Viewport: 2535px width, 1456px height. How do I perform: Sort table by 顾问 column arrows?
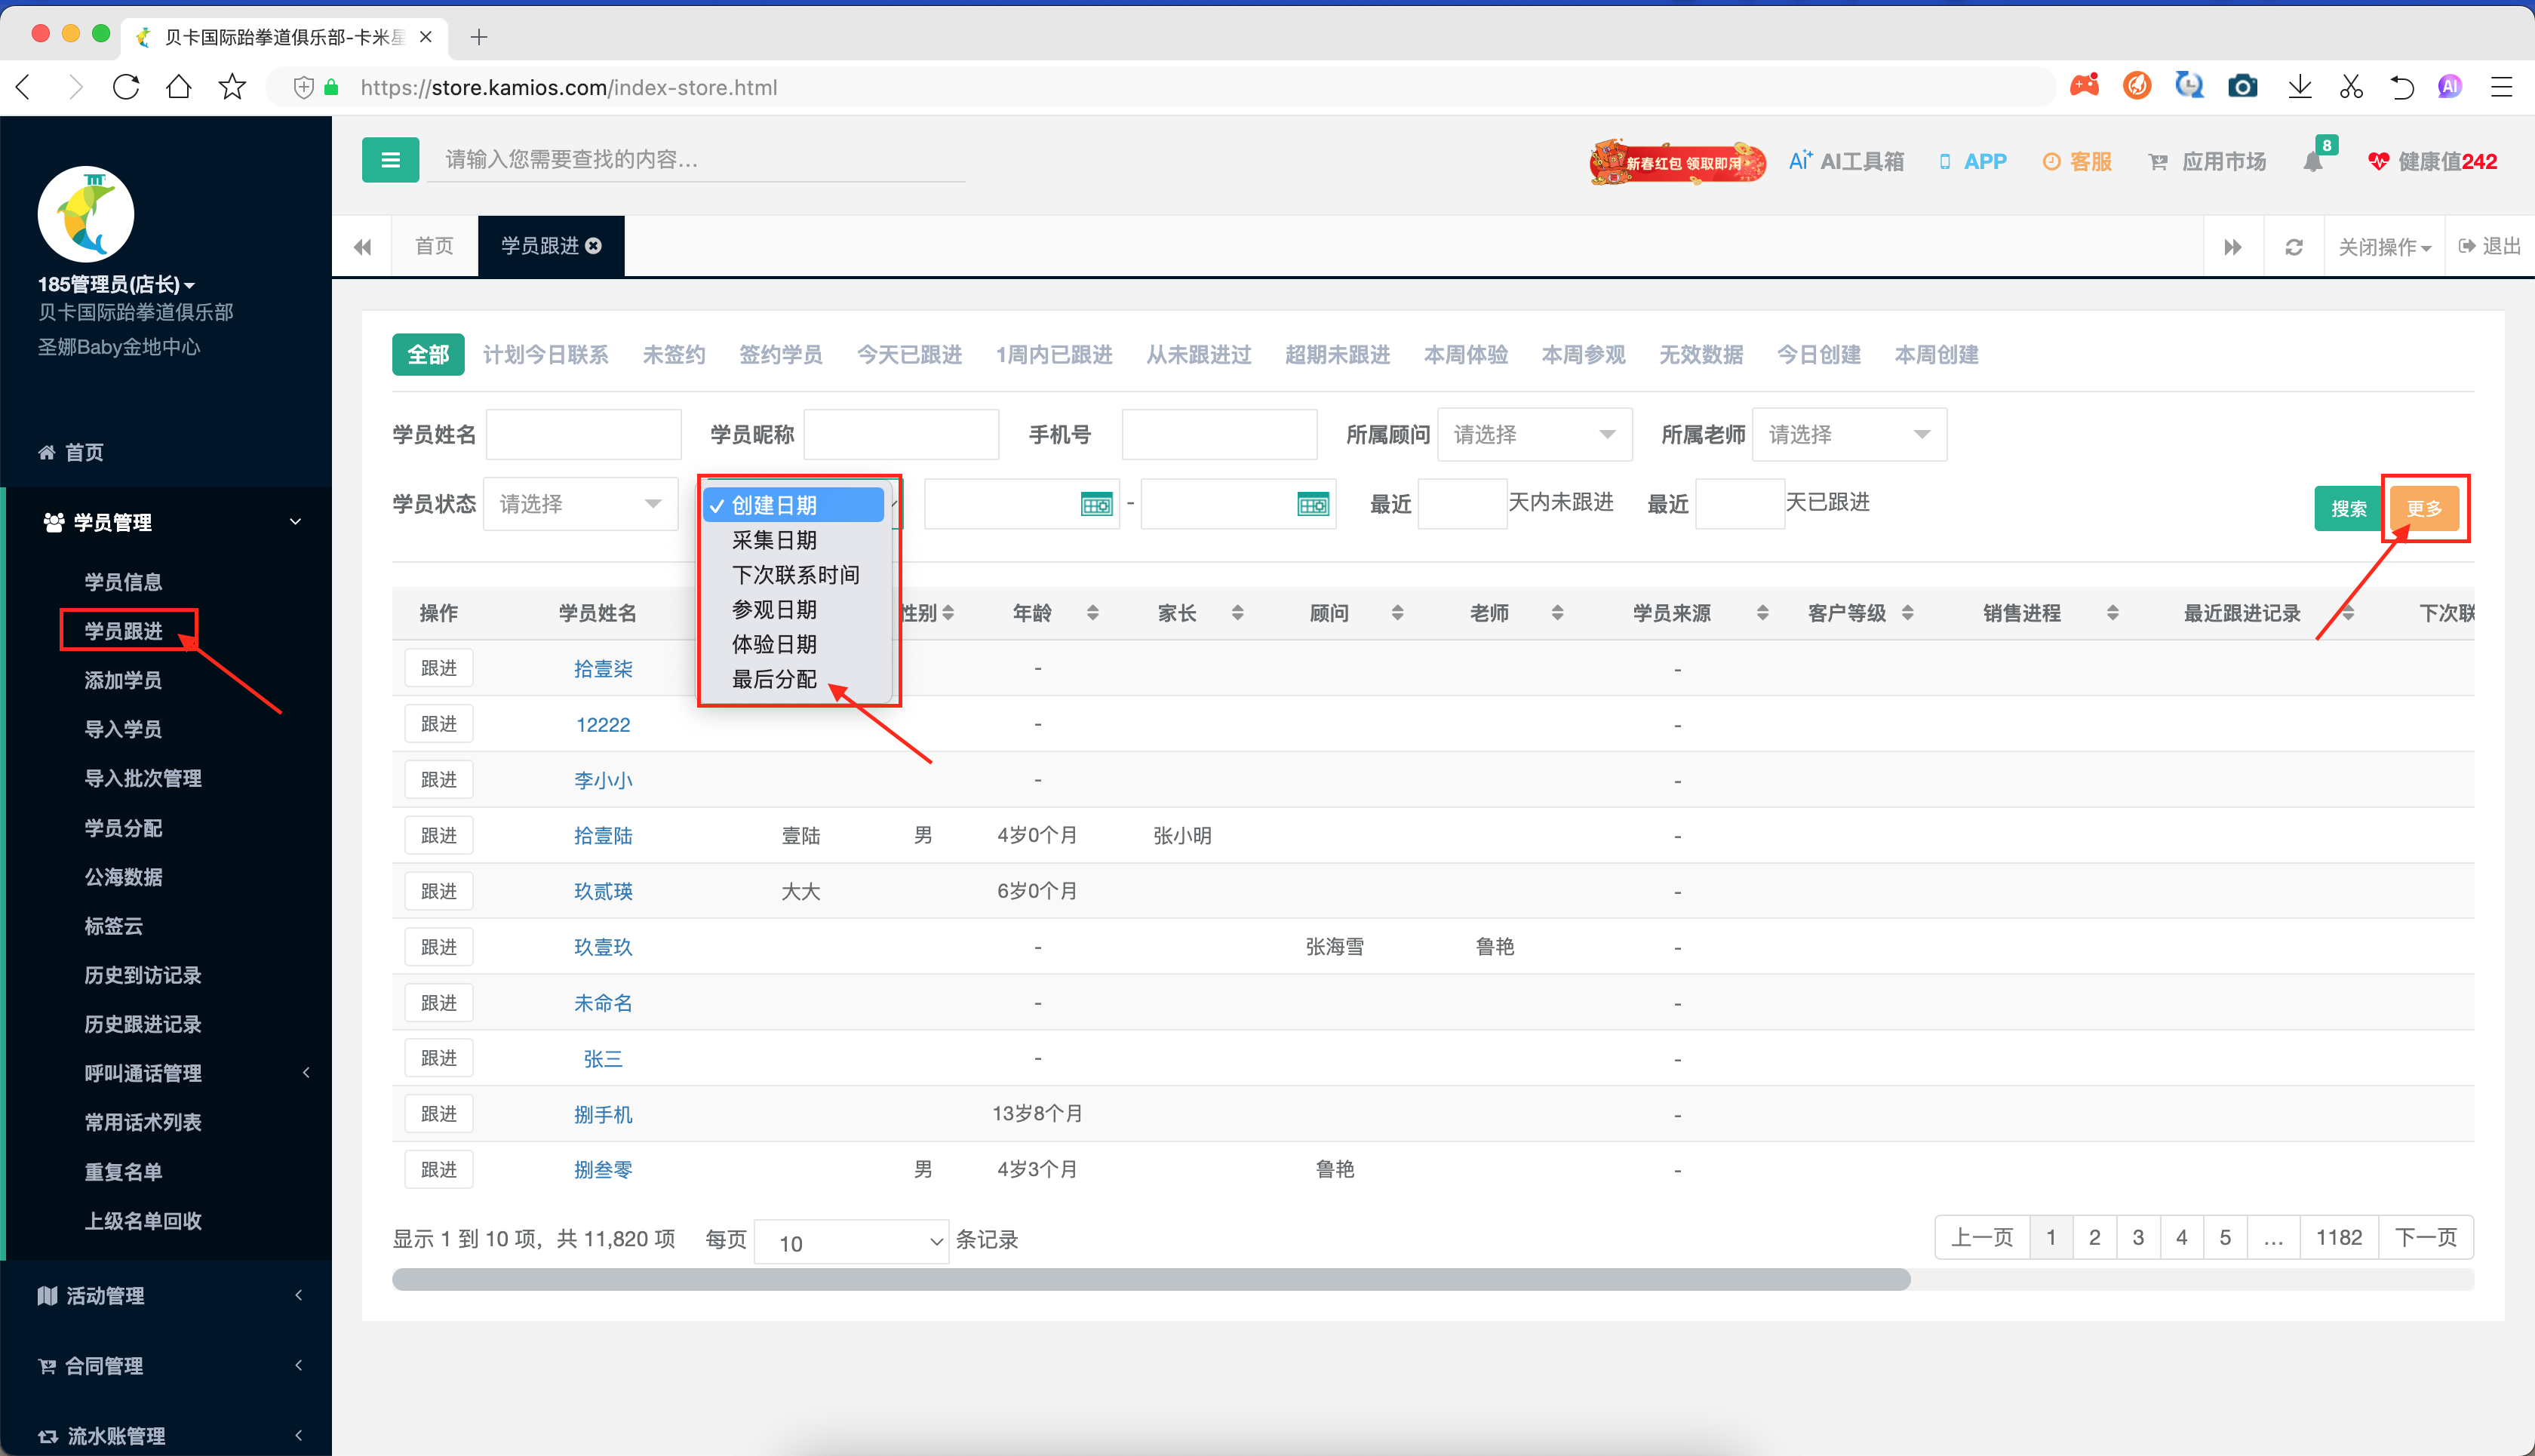1397,613
